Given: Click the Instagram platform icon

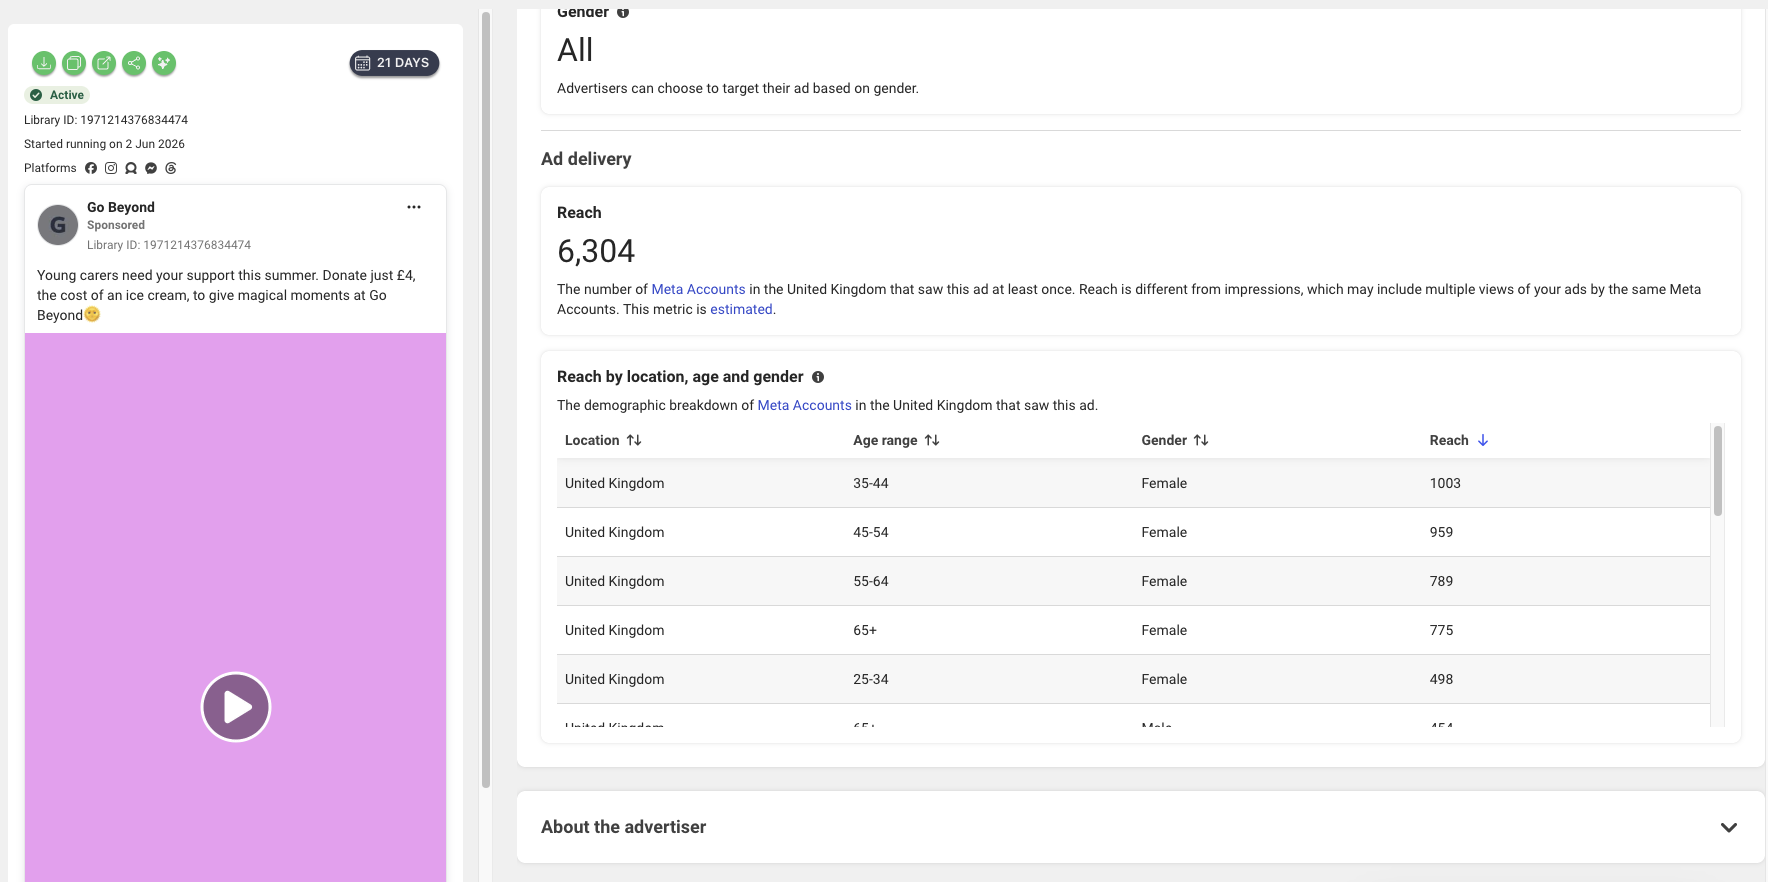Looking at the screenshot, I should click(111, 168).
